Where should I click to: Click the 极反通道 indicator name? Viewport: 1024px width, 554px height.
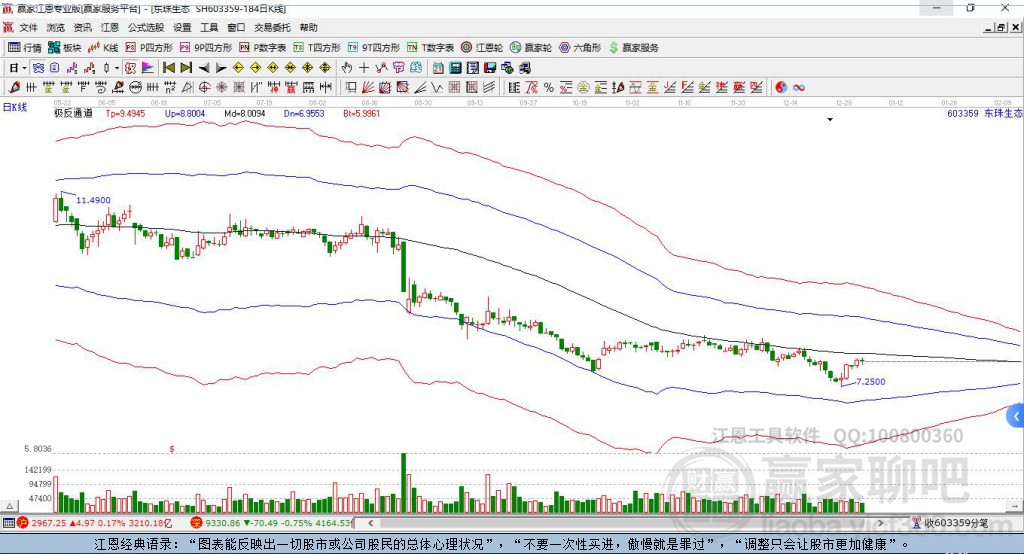(73, 113)
